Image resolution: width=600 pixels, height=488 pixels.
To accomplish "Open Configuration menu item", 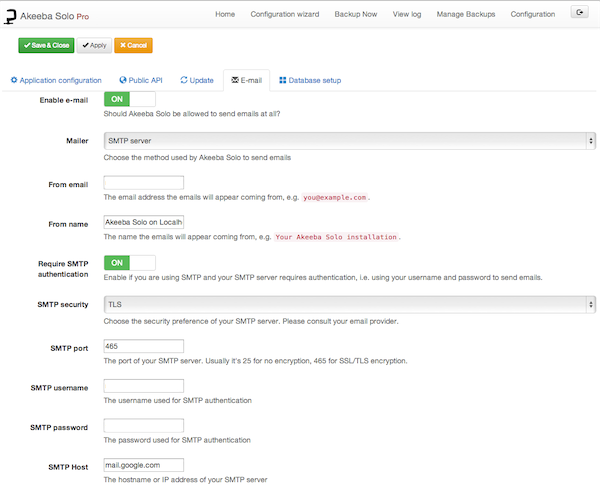I will click(x=533, y=14).
